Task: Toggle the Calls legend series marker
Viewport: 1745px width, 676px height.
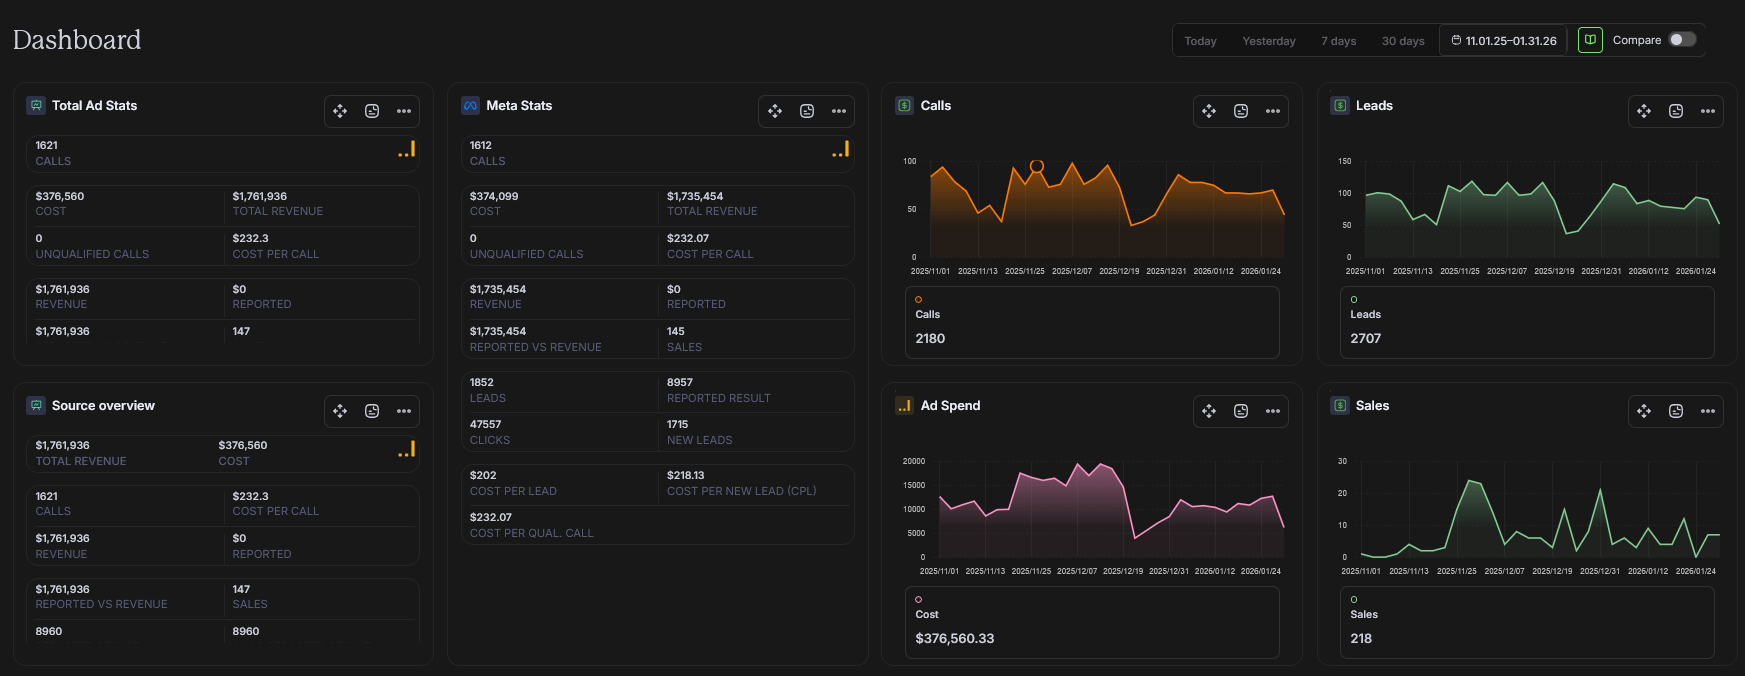Action: (x=919, y=299)
